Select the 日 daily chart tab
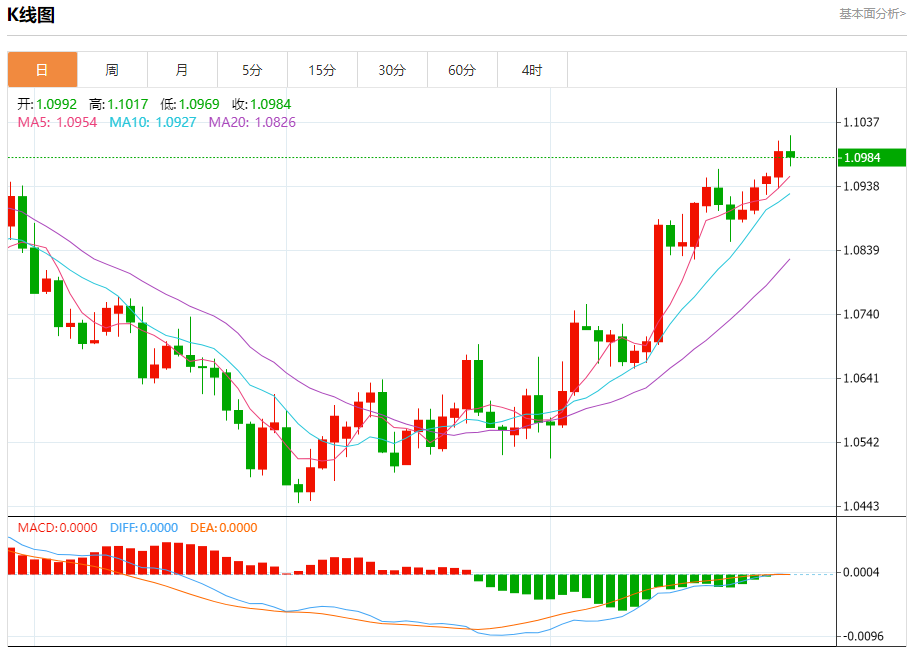This screenshot has height=647, width=911. (42, 70)
